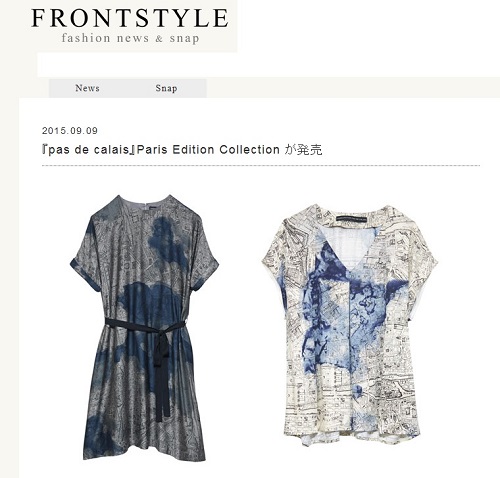Click the dress neckline
Viewport: 500px width, 478px height.
144,202
